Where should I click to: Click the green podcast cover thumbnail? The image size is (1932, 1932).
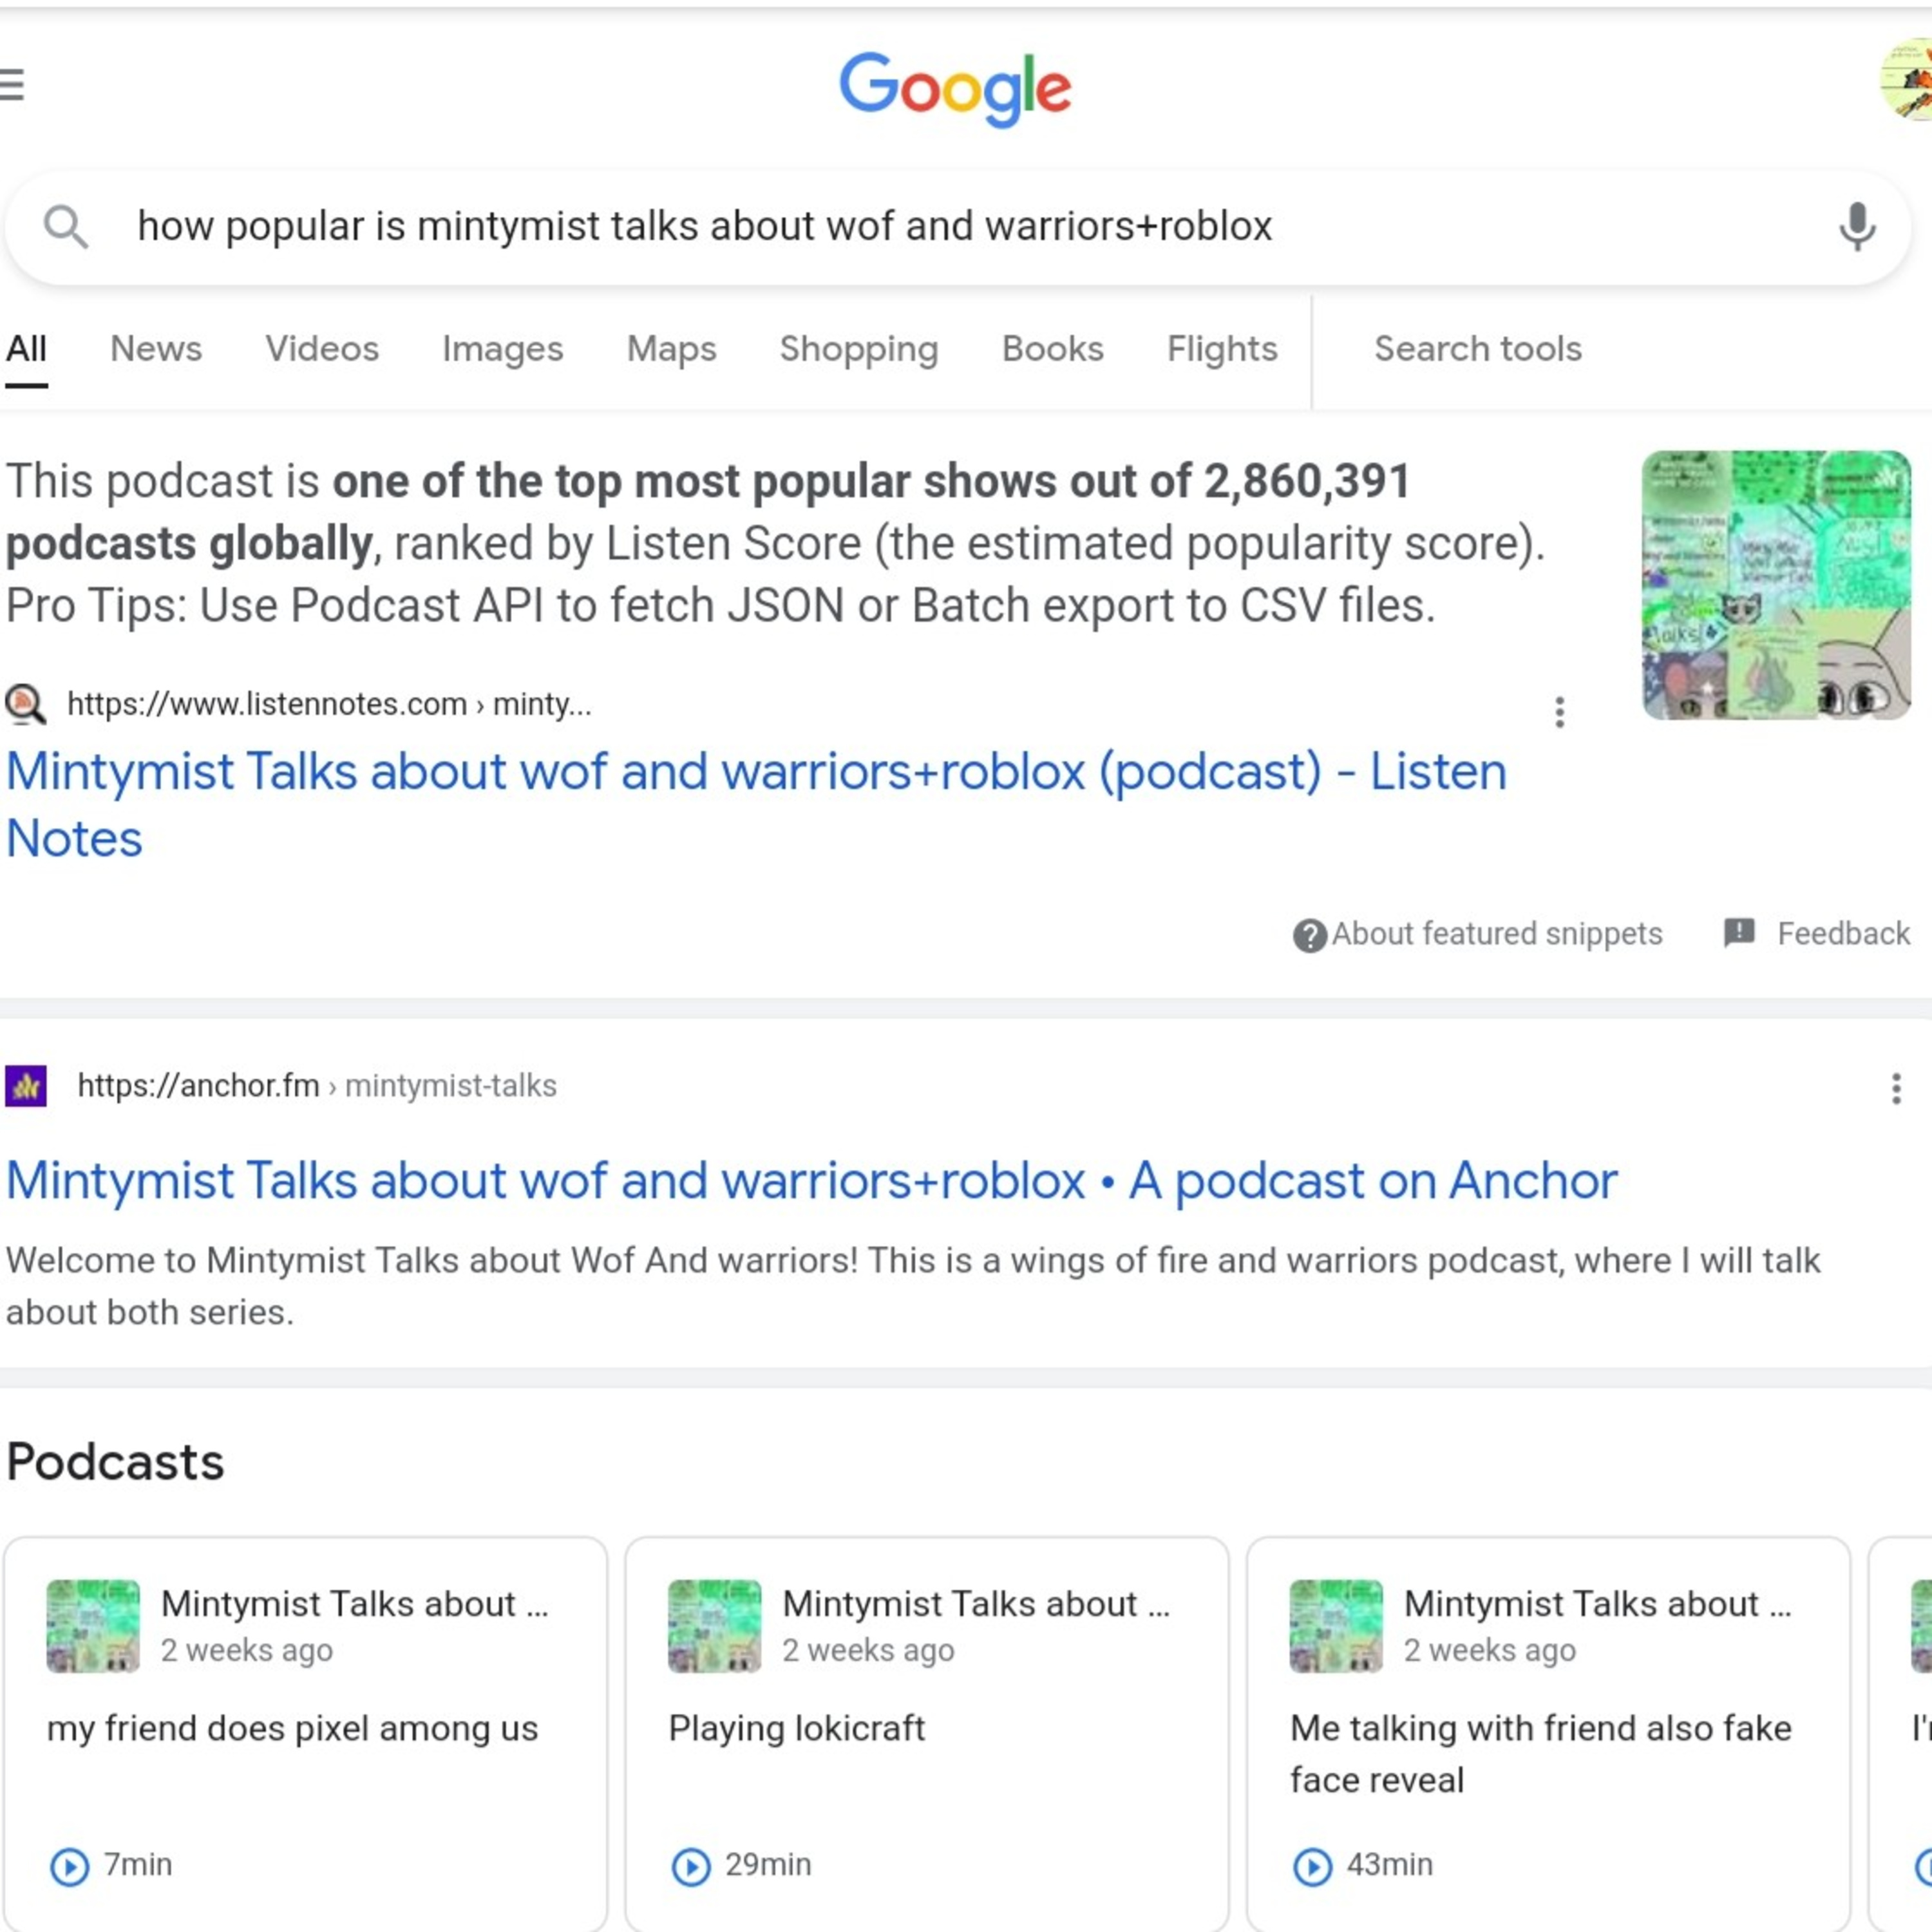[x=1776, y=585]
